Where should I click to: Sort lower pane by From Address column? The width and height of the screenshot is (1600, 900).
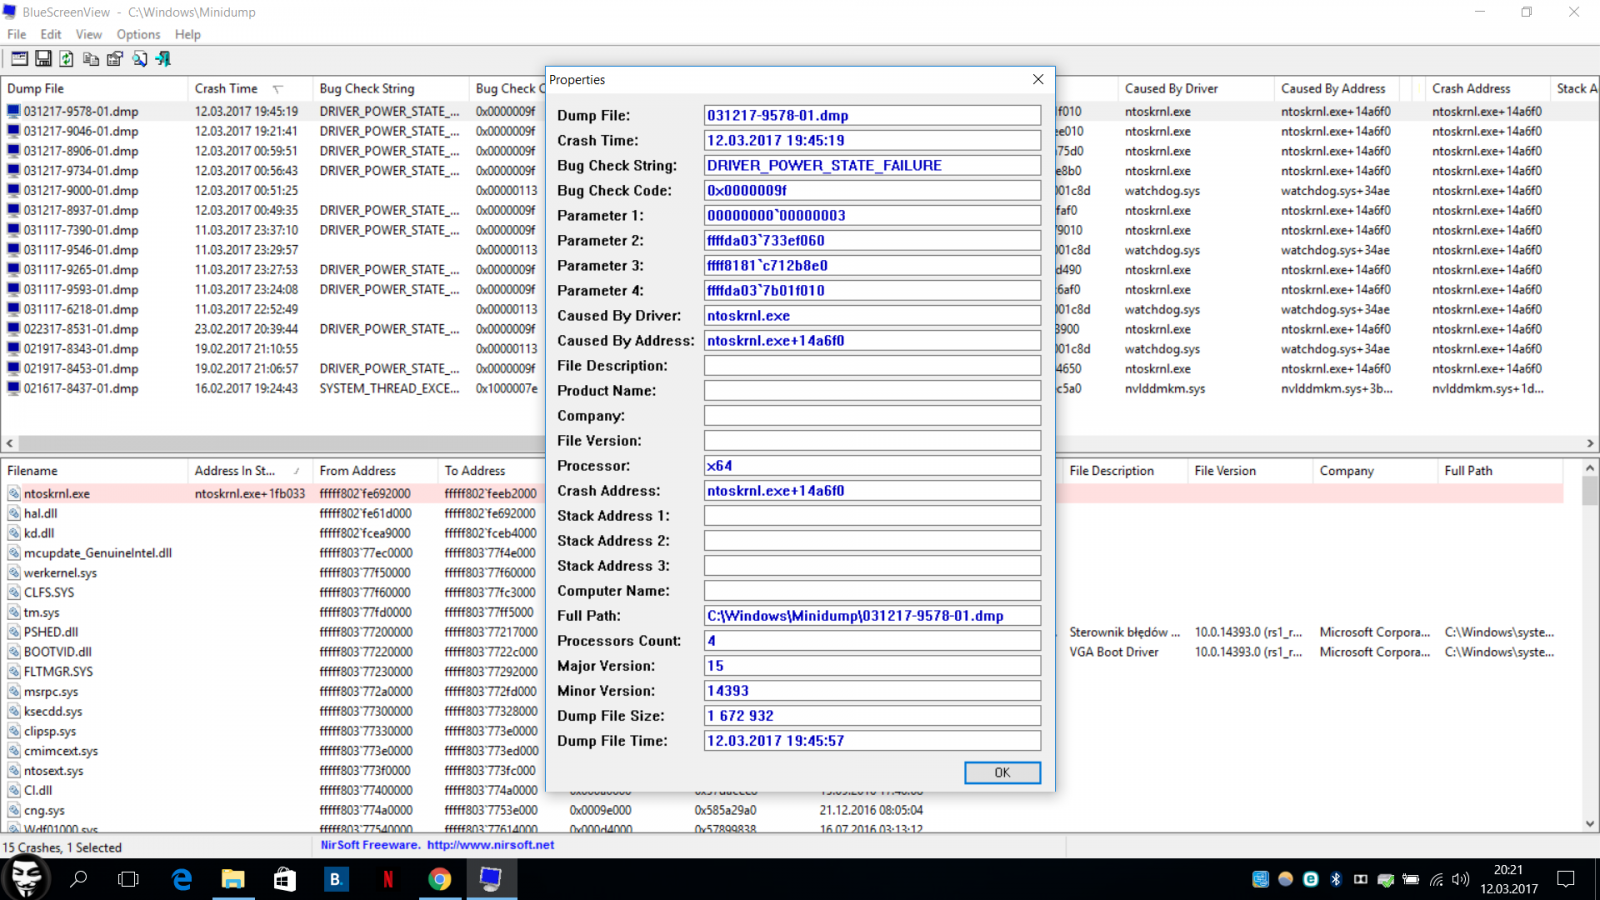(x=375, y=470)
